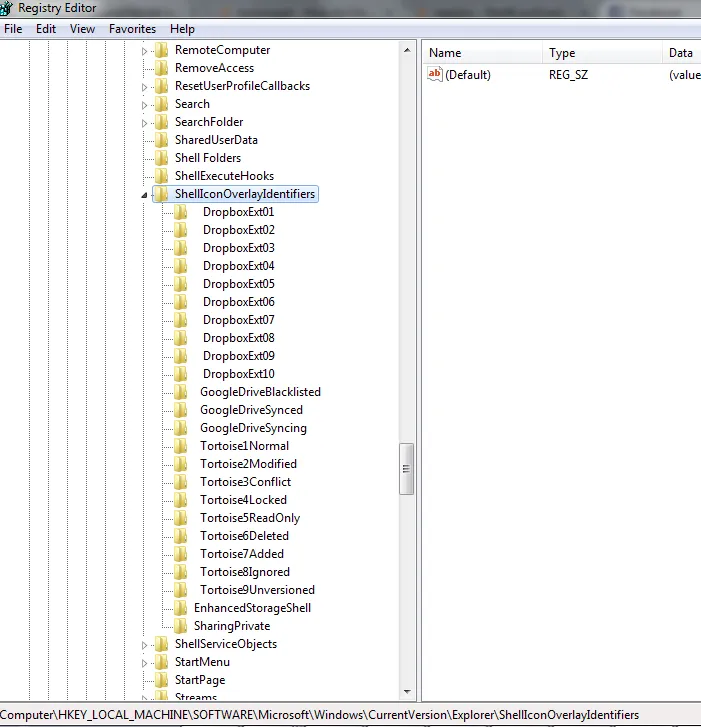Select the Tortoise7Added key

[x=242, y=554]
